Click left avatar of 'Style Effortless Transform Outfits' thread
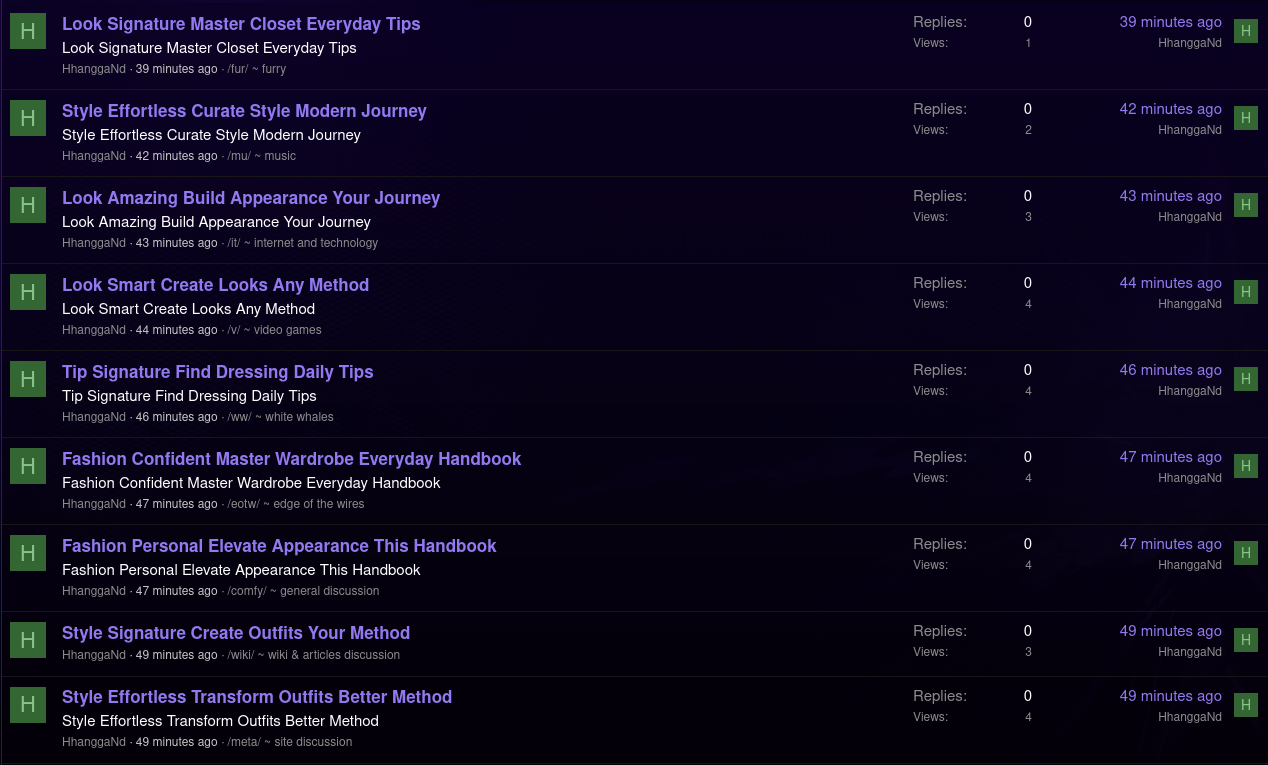 tap(28, 705)
